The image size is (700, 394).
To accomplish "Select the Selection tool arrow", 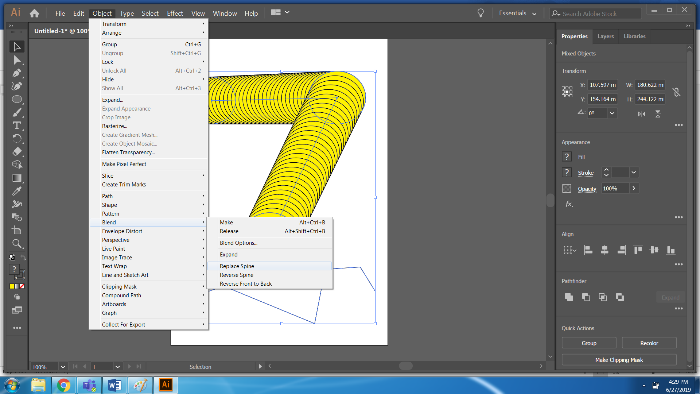I will pos(17,47).
